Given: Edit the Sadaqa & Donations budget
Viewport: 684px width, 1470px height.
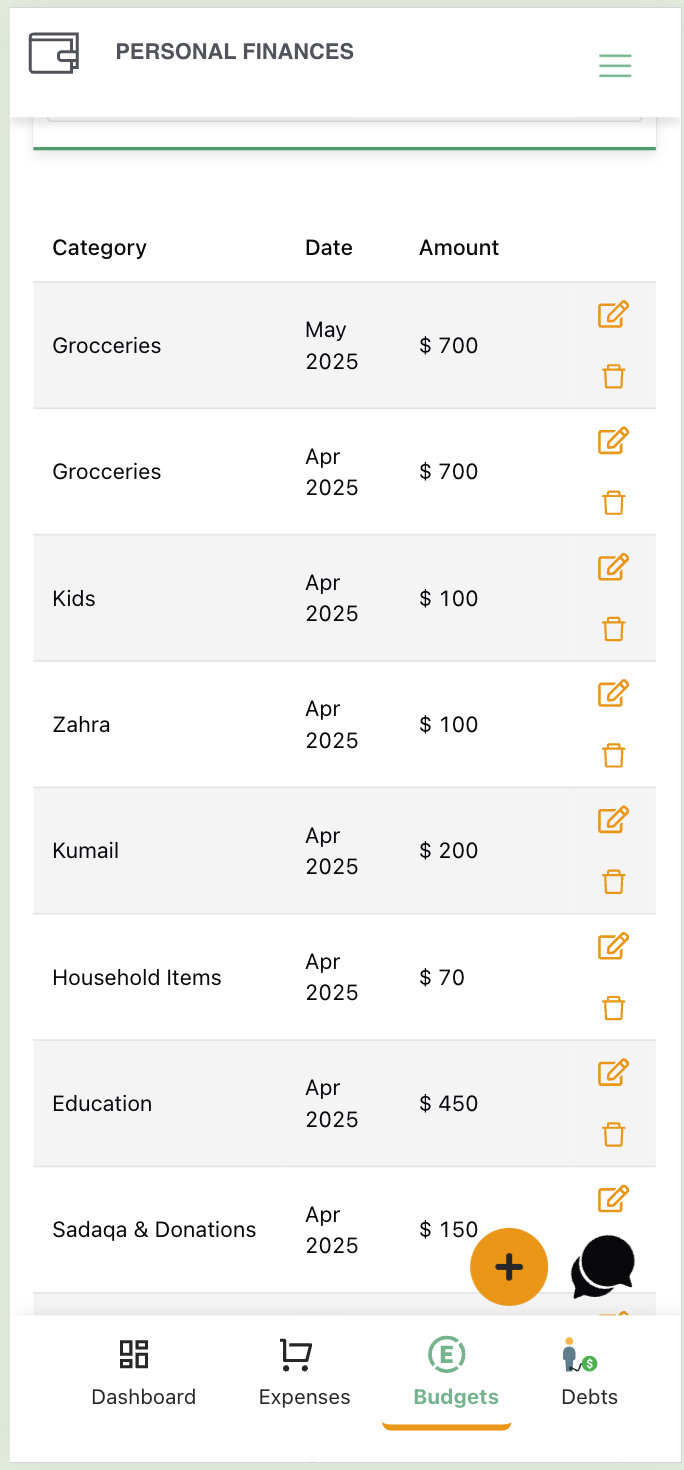Looking at the screenshot, I should pyautogui.click(x=613, y=1197).
